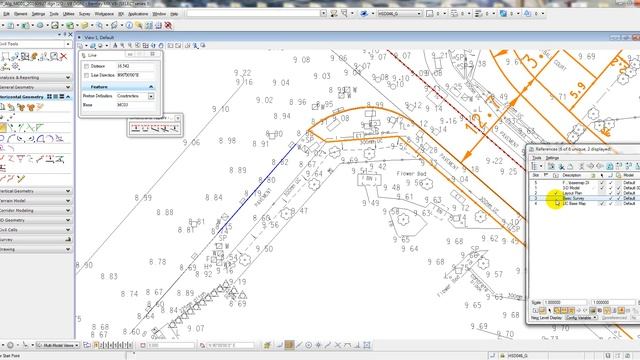Switch Horizontal Geometry to icon grid layout

[49, 97]
